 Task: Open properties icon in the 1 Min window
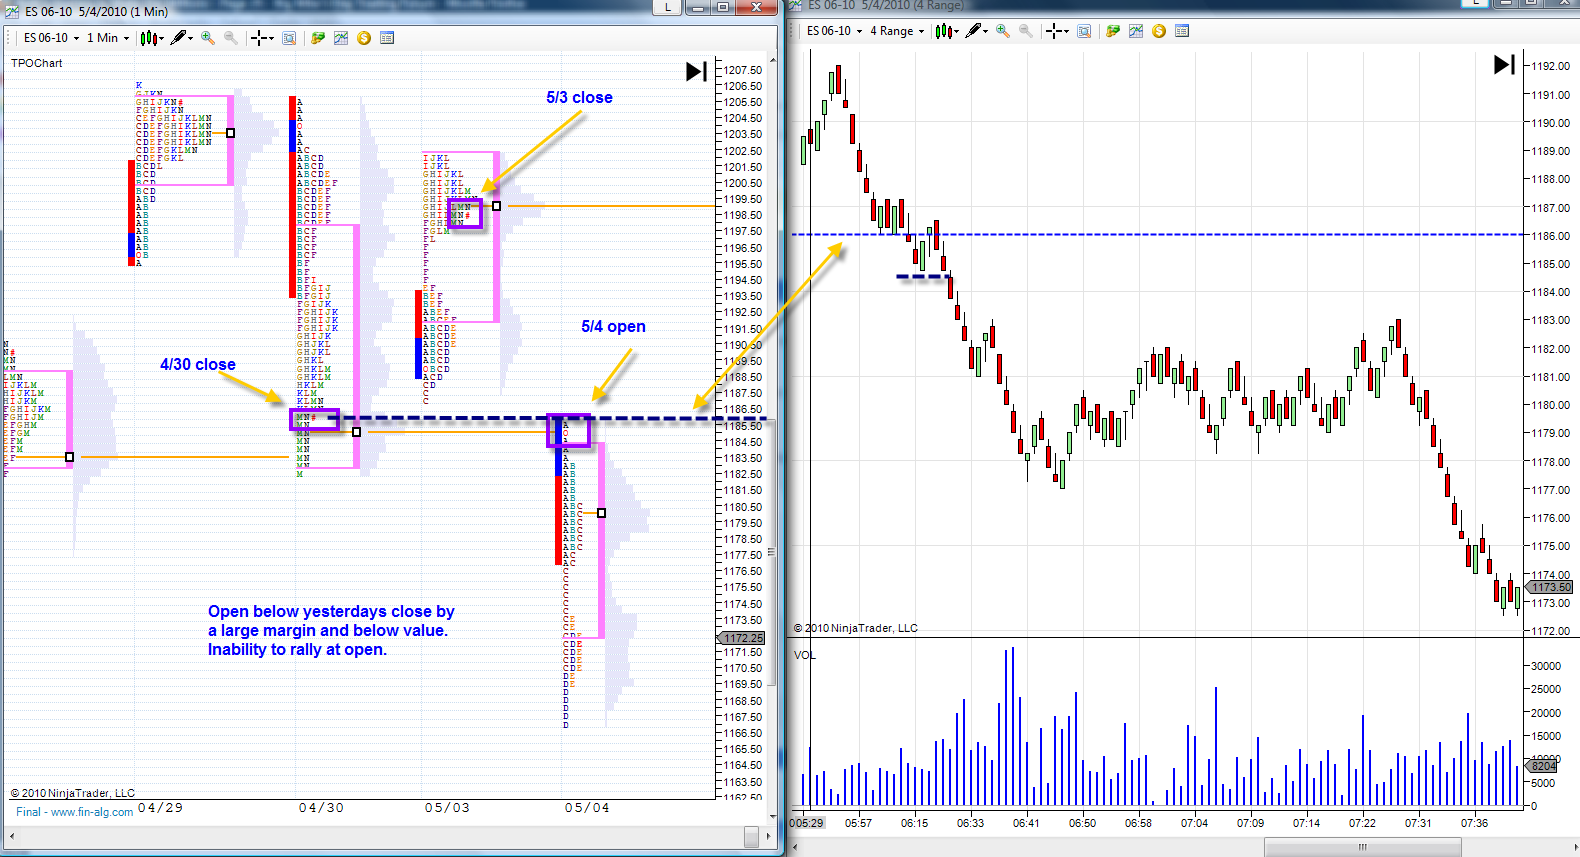387,38
